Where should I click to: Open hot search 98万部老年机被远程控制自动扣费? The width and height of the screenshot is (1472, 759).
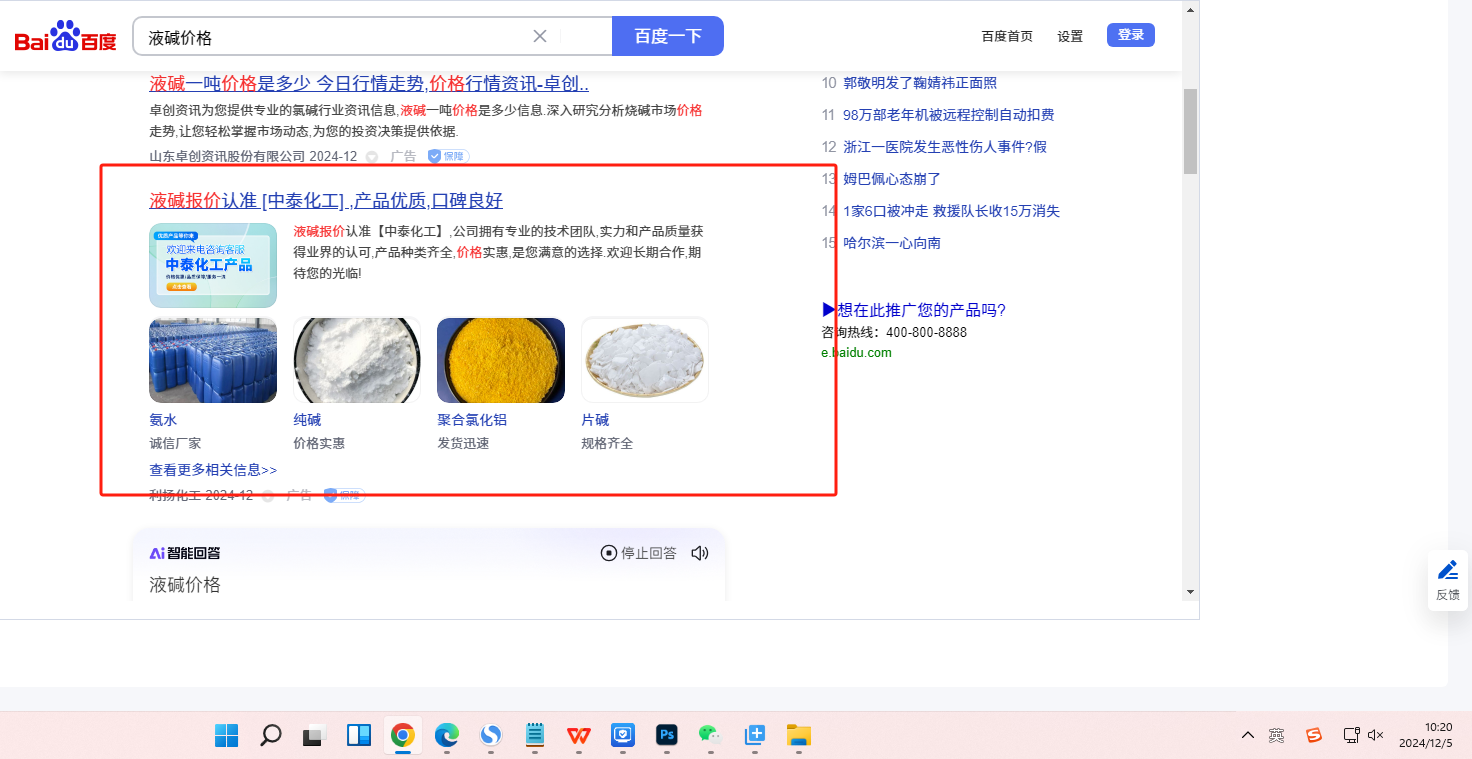pos(949,115)
